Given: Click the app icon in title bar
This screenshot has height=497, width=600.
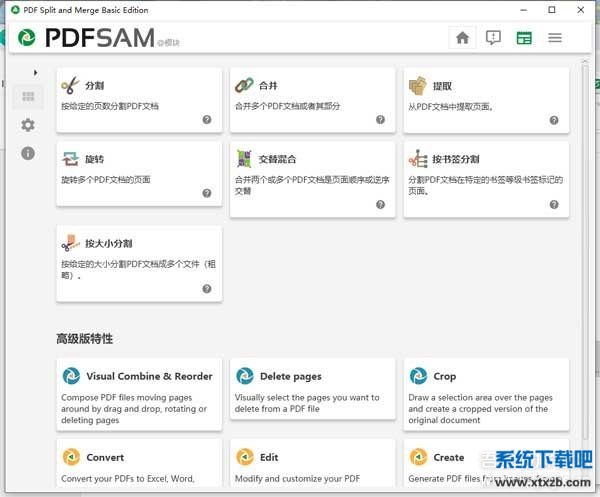Looking at the screenshot, I should coord(15,10).
